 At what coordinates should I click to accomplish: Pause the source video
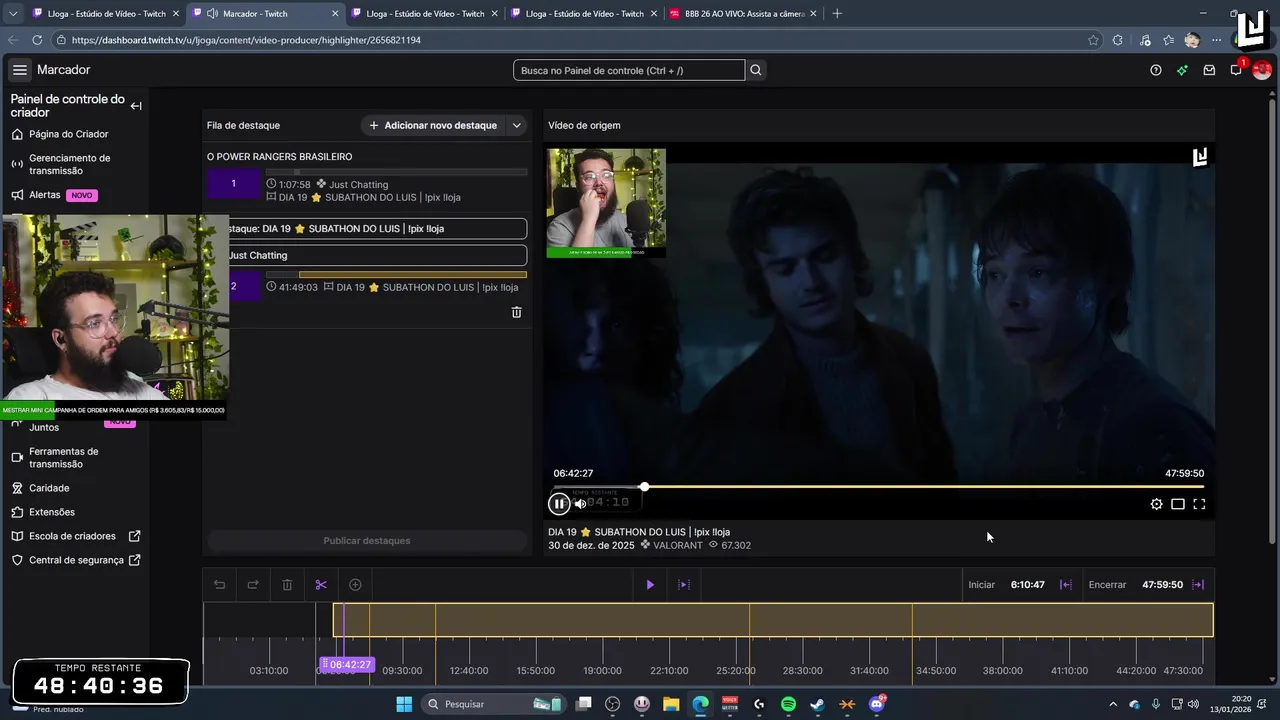click(559, 504)
